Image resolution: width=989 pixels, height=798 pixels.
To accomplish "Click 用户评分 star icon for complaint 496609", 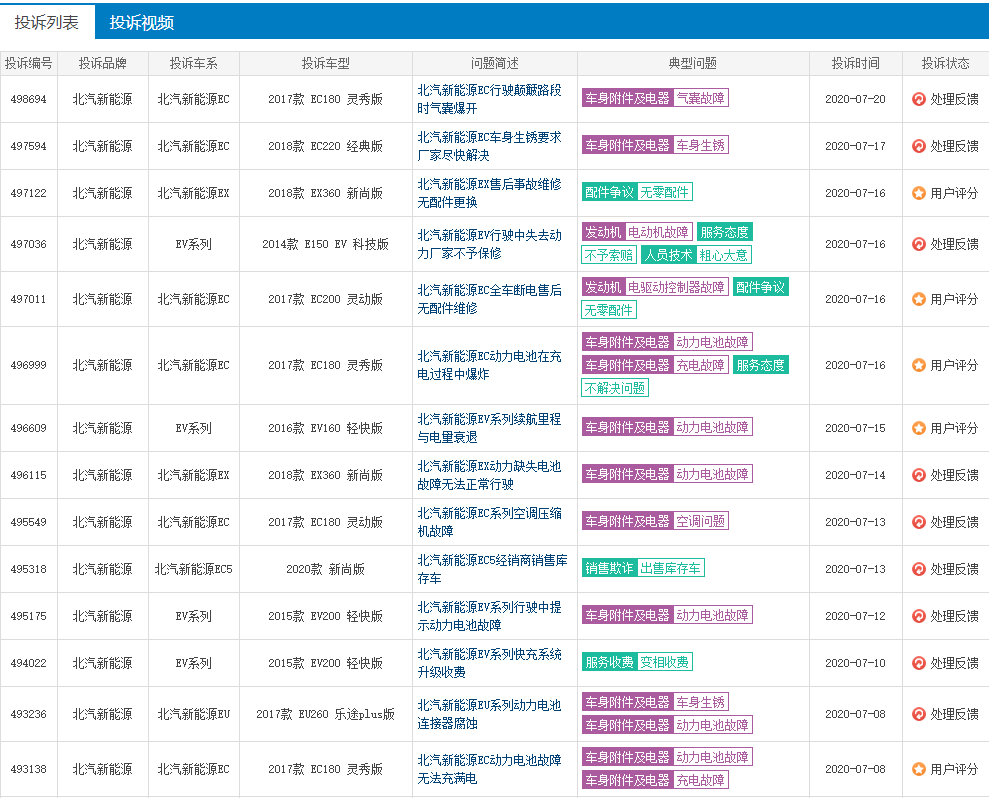I will [918, 428].
